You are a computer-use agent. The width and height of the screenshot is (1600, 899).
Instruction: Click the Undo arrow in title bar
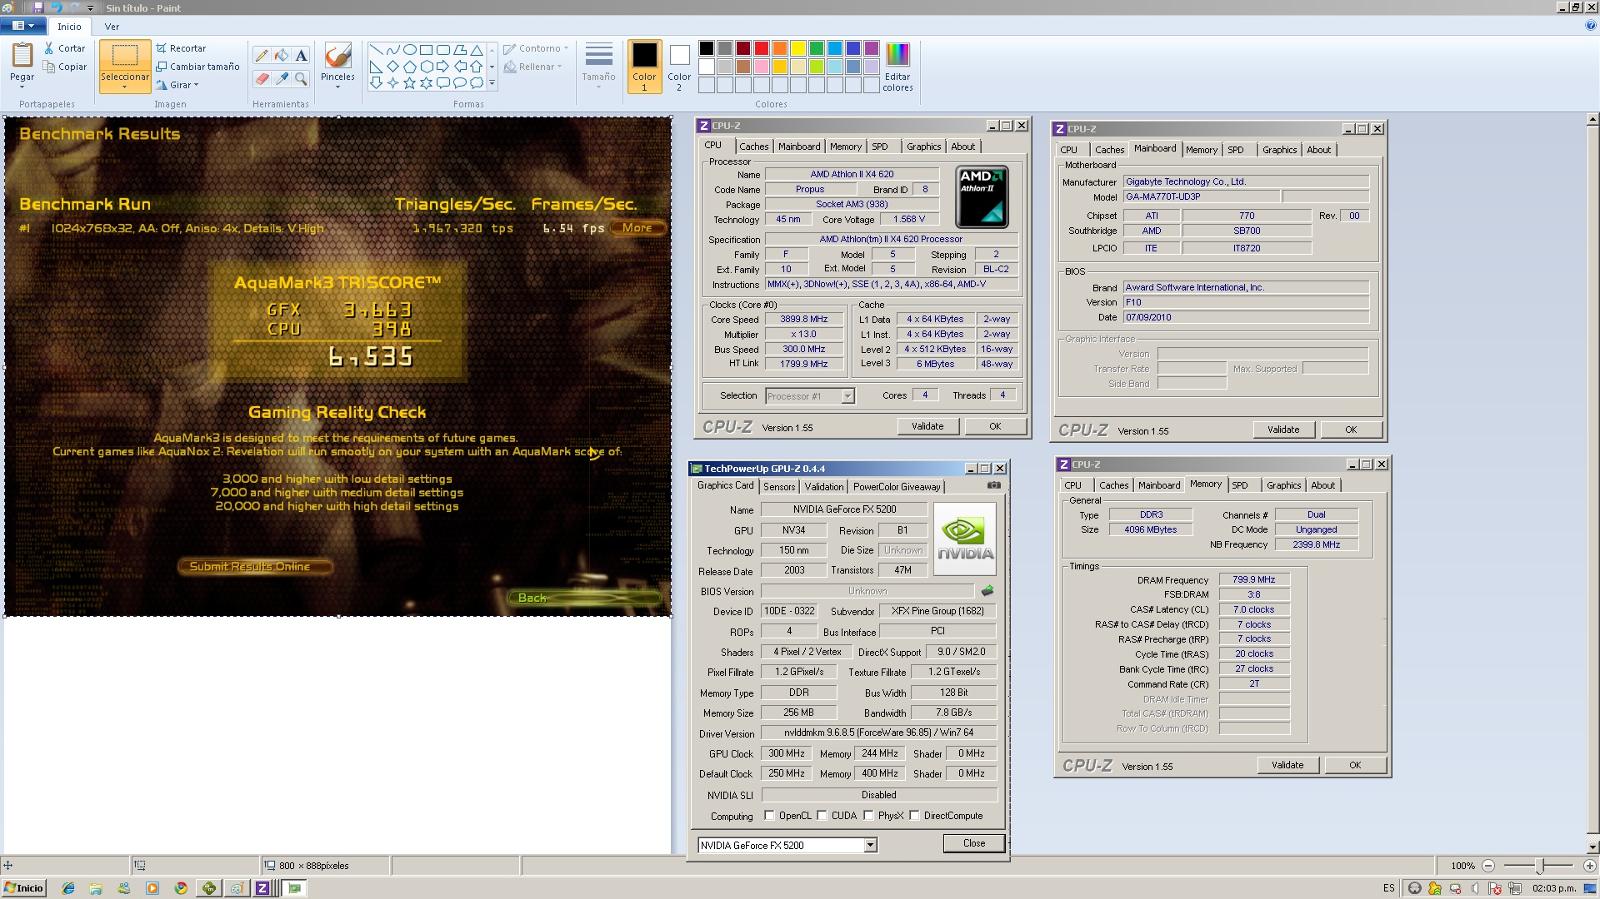click(x=57, y=7)
